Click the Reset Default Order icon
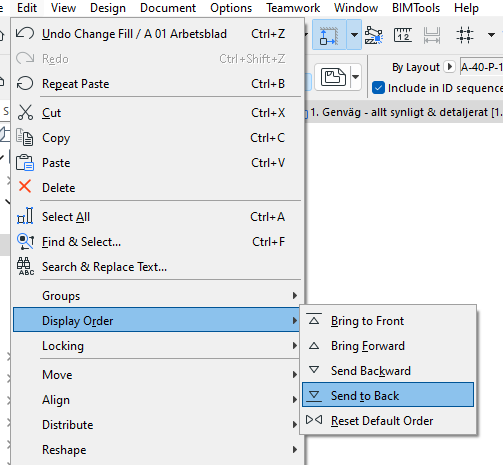The image size is (503, 465). (x=314, y=420)
